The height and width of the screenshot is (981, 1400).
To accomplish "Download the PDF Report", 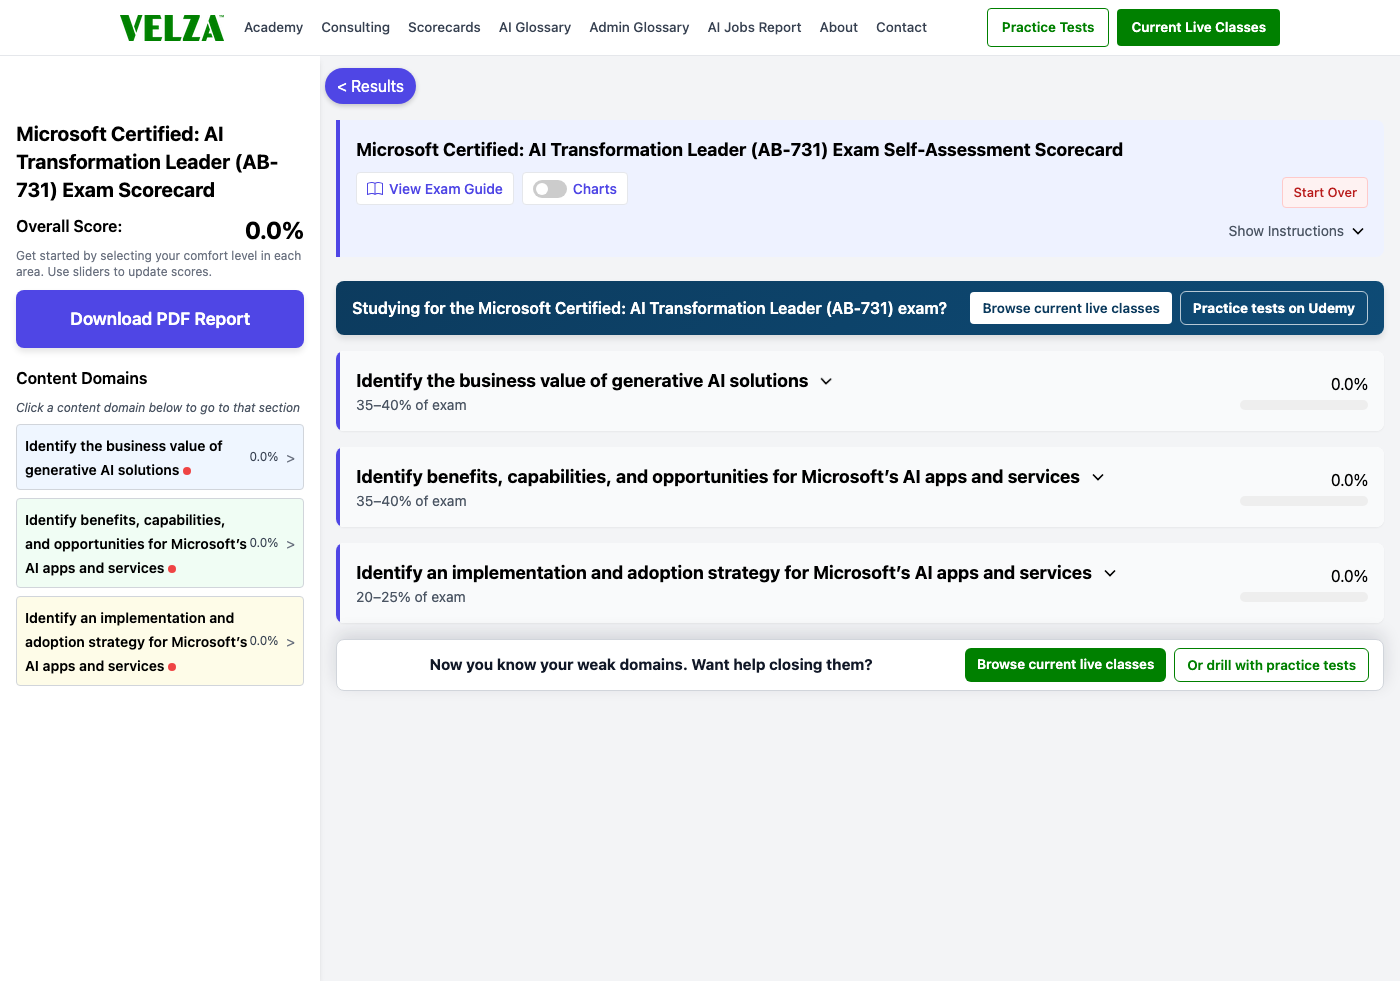I will click(x=160, y=319).
